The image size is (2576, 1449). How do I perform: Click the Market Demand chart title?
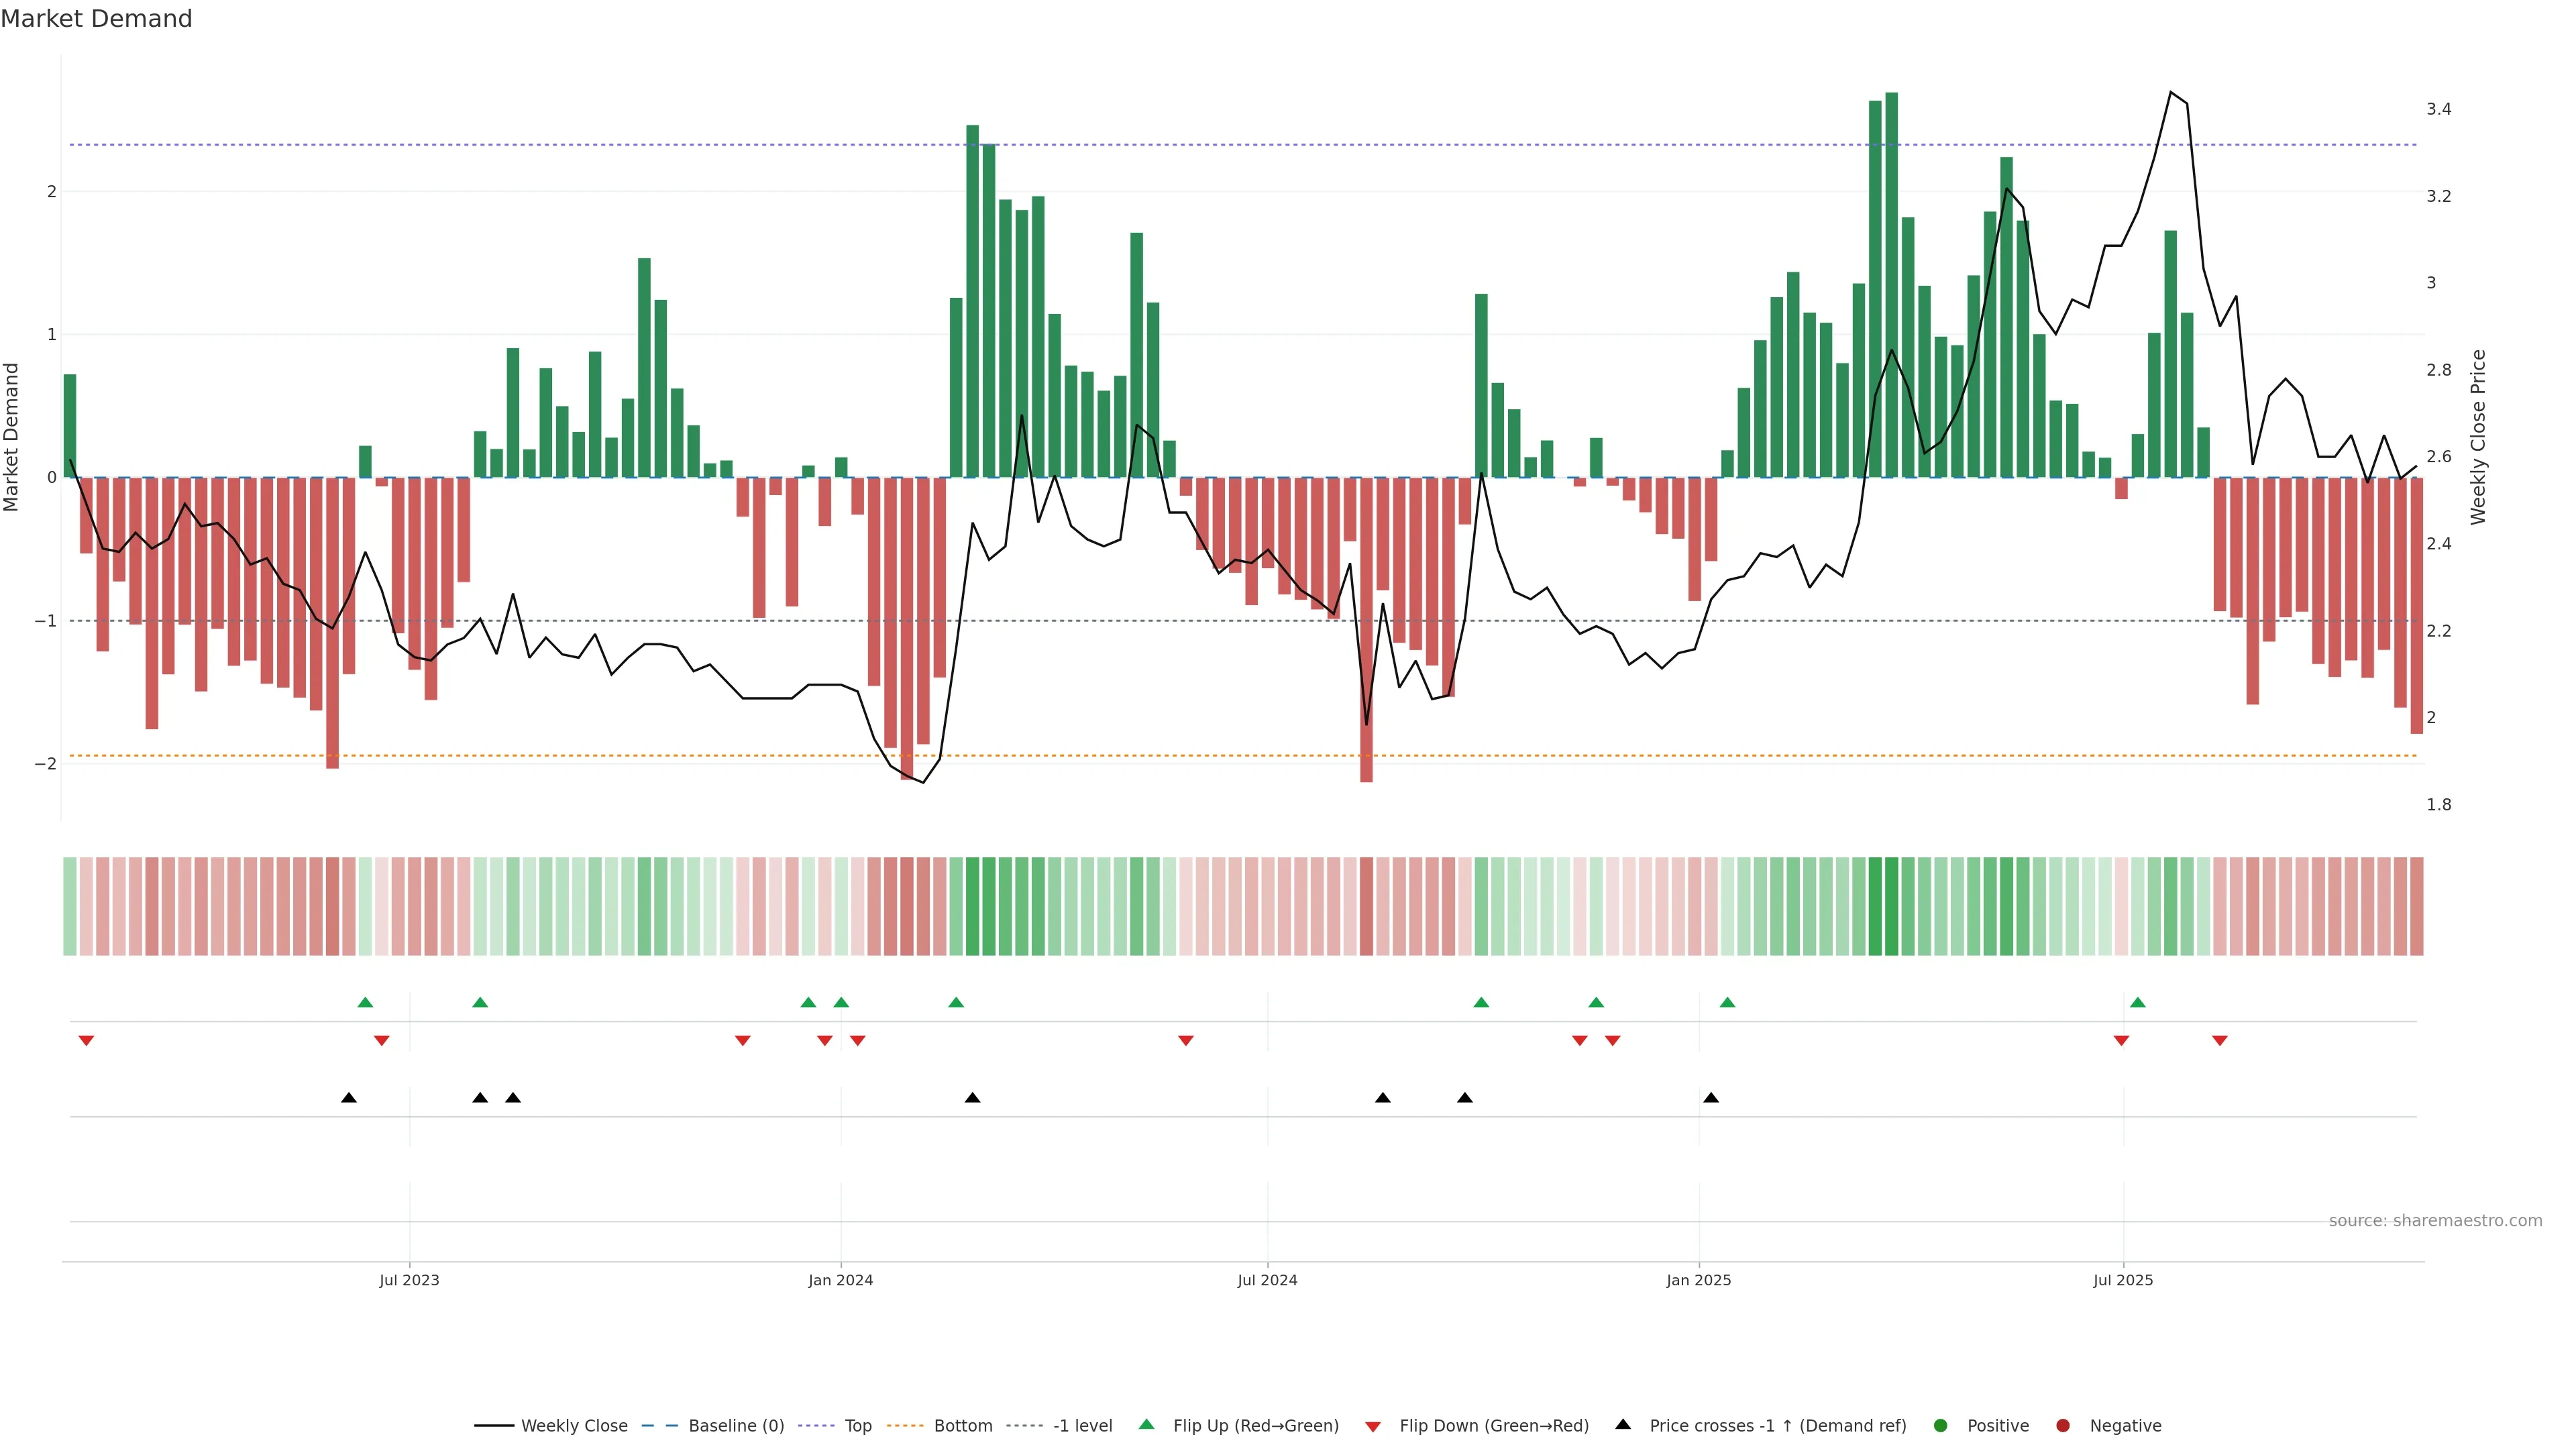(96, 19)
